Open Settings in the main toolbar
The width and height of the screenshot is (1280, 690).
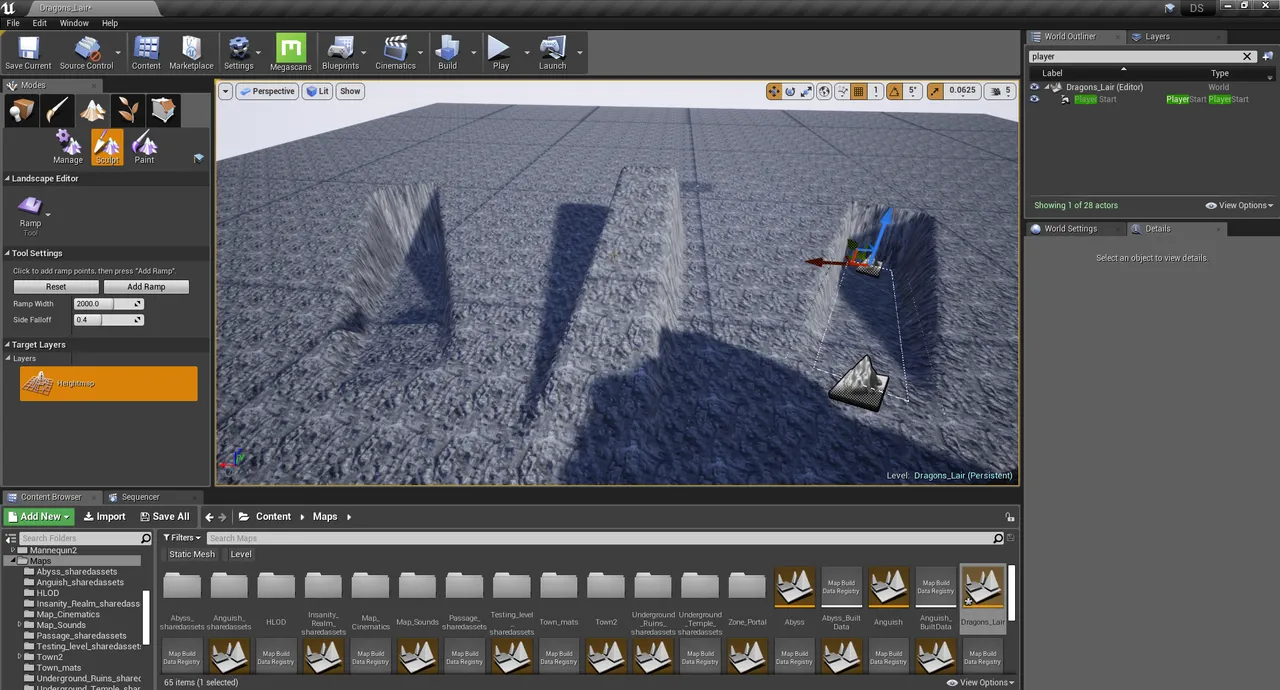pos(238,53)
